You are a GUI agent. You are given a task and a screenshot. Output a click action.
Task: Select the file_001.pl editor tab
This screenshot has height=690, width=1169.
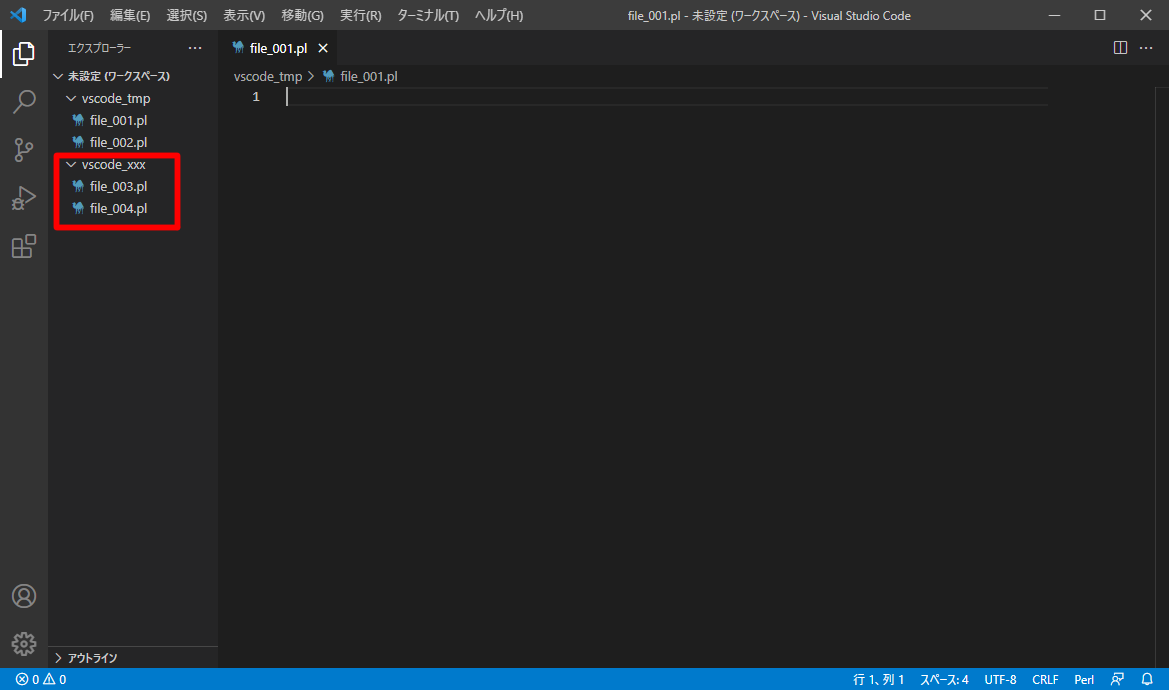pyautogui.click(x=278, y=48)
